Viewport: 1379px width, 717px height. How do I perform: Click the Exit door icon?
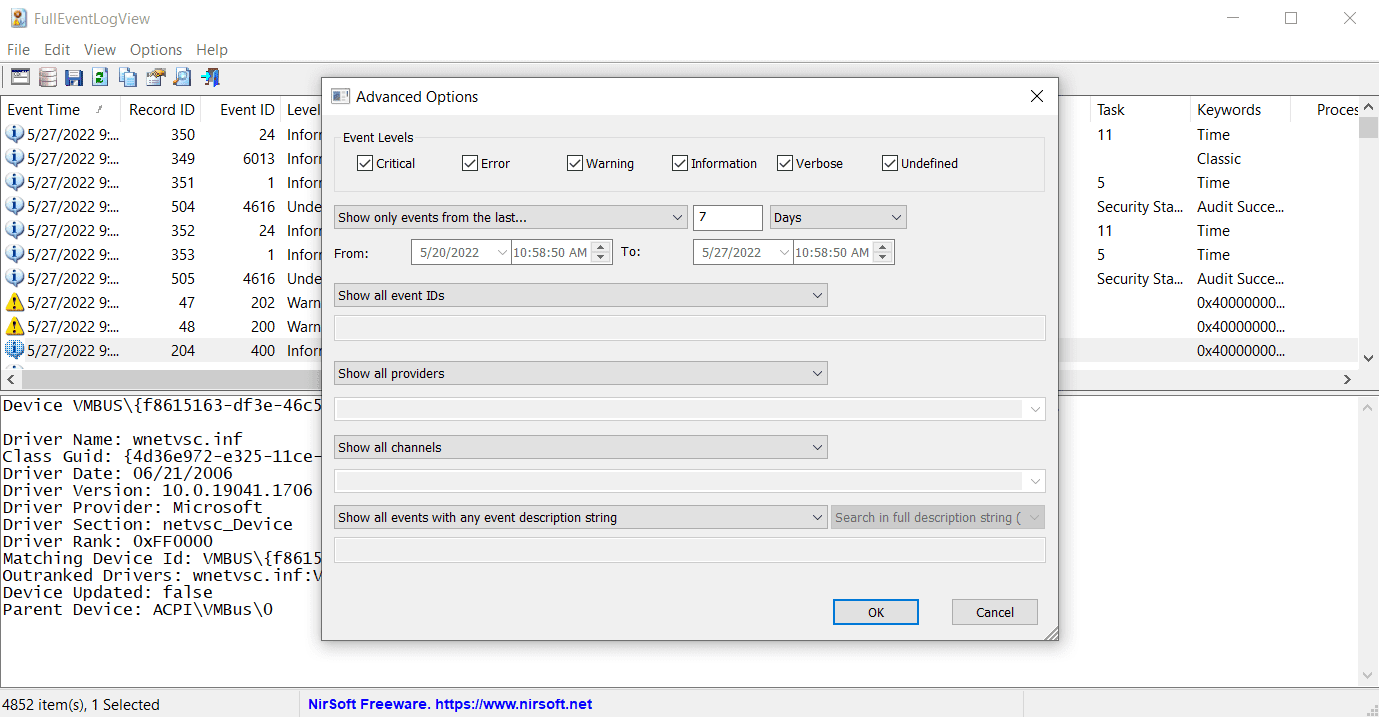point(210,77)
